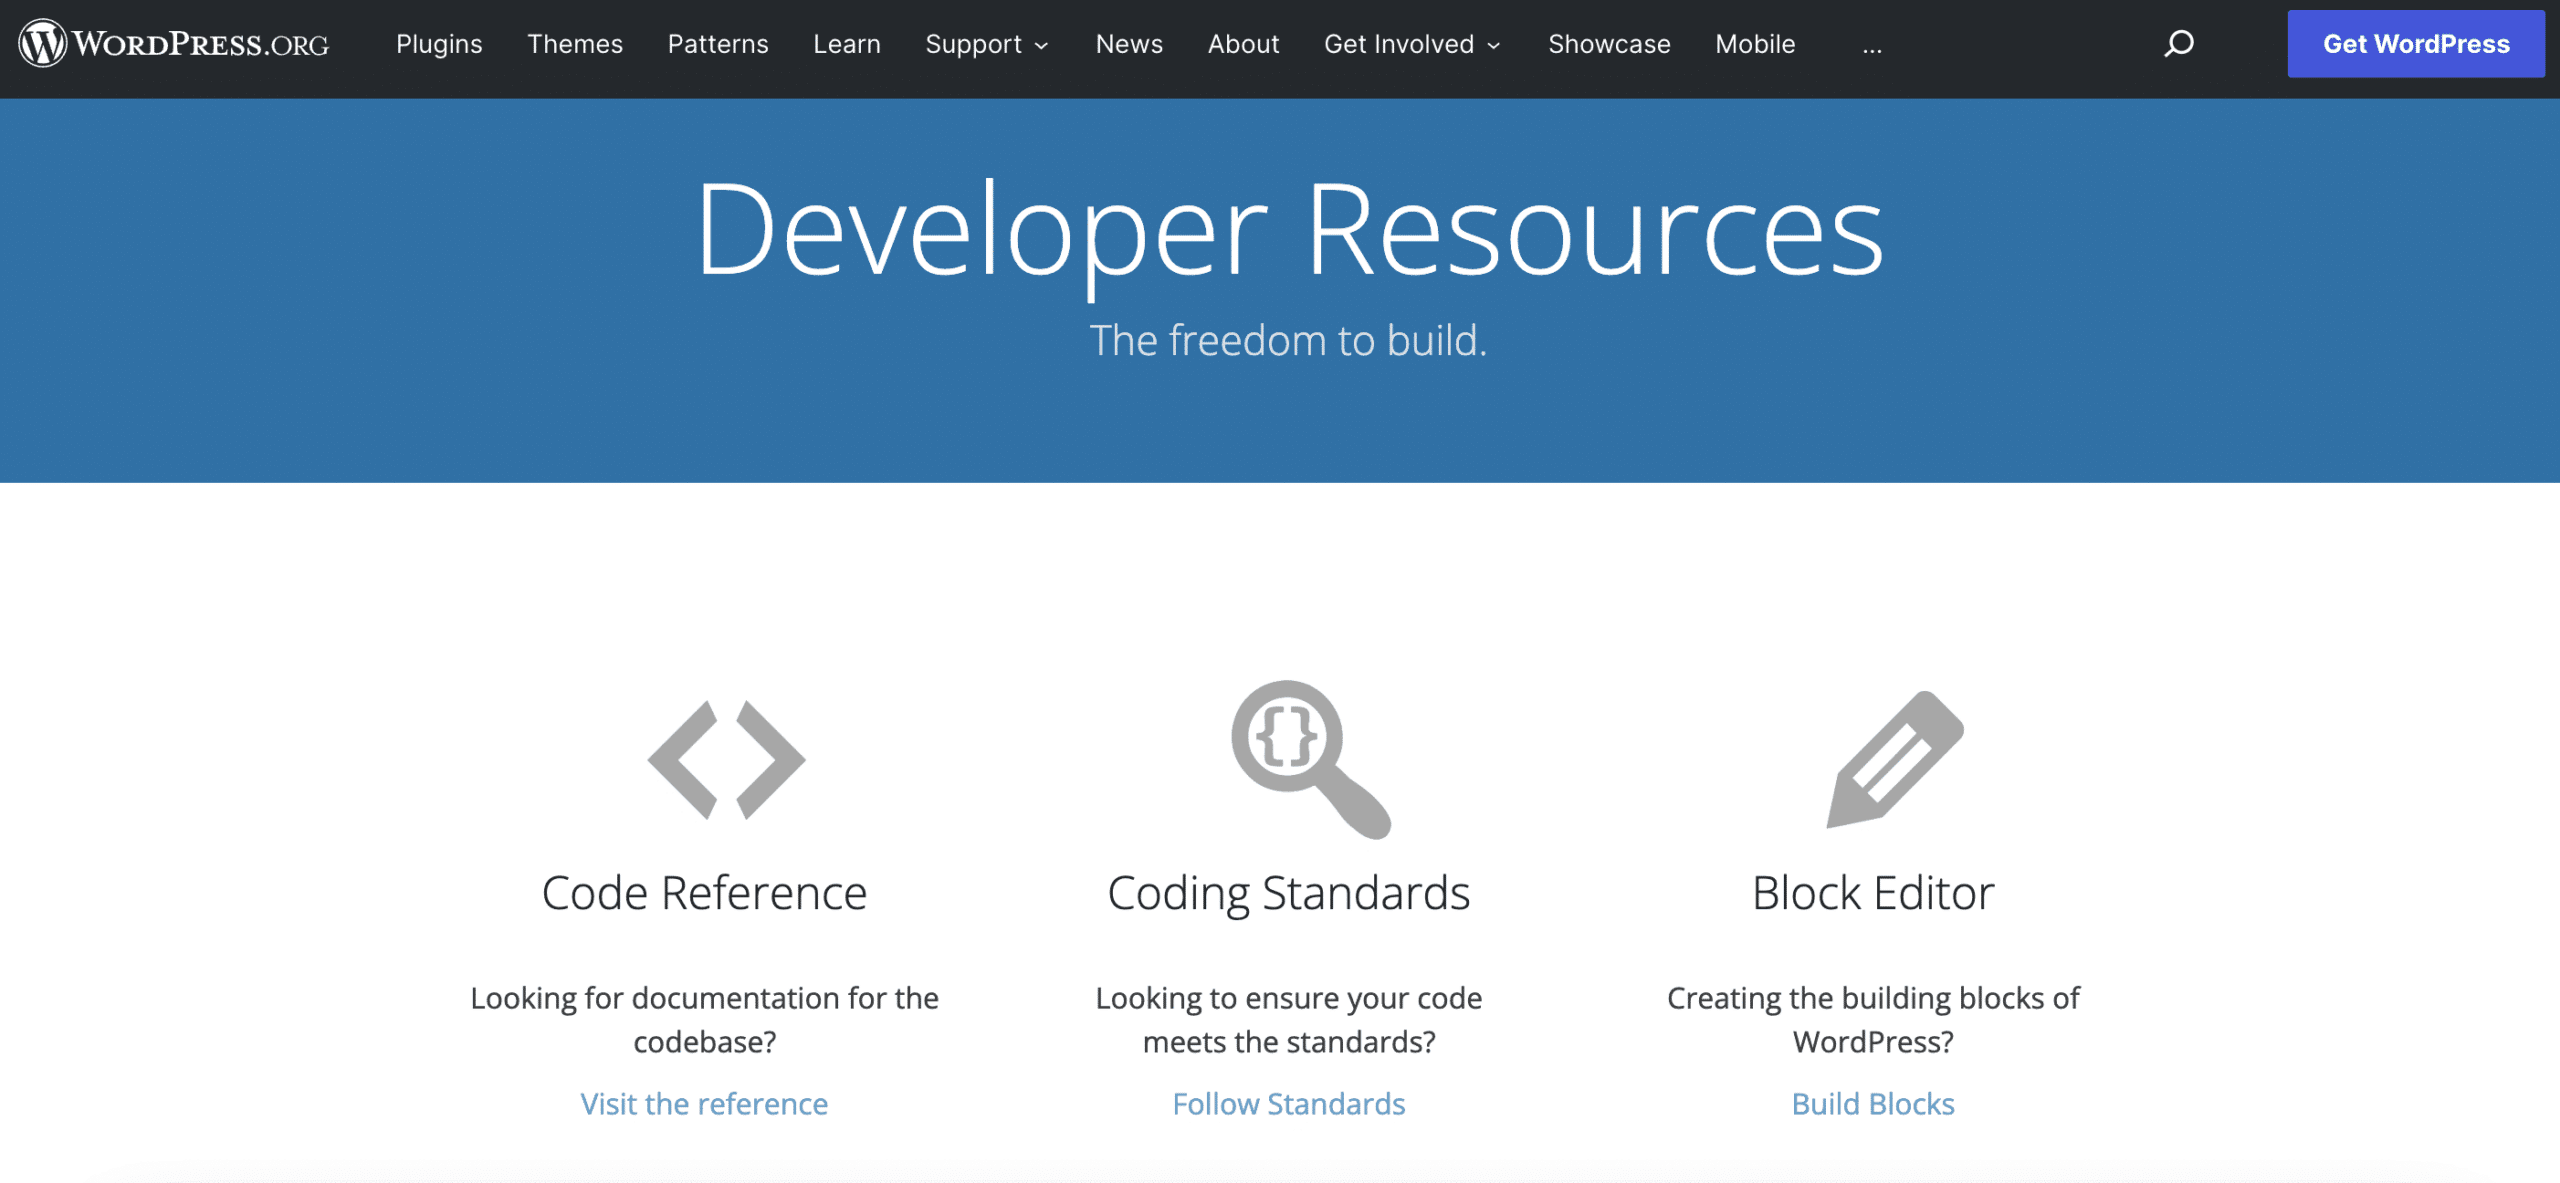Select the WordPress "W" emblem in the header

[42, 44]
